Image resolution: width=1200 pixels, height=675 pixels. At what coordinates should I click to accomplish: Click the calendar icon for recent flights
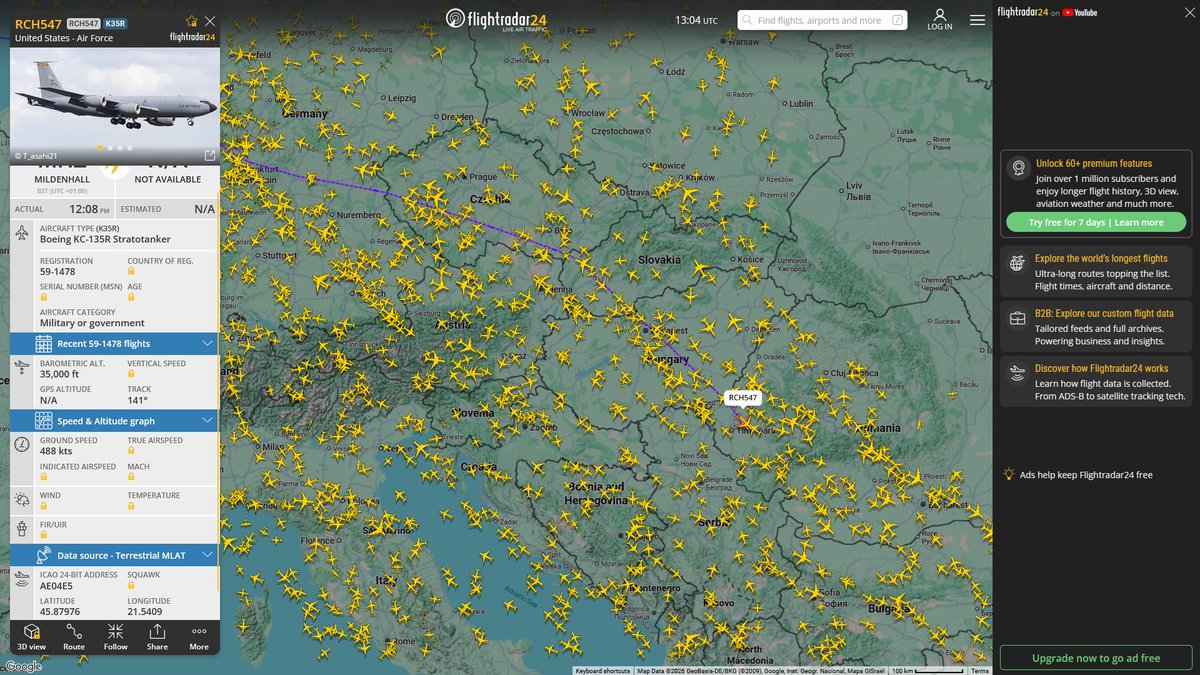[x=44, y=344]
